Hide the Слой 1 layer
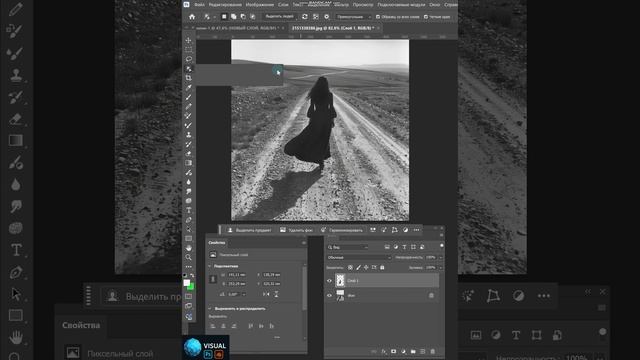 click(x=329, y=281)
